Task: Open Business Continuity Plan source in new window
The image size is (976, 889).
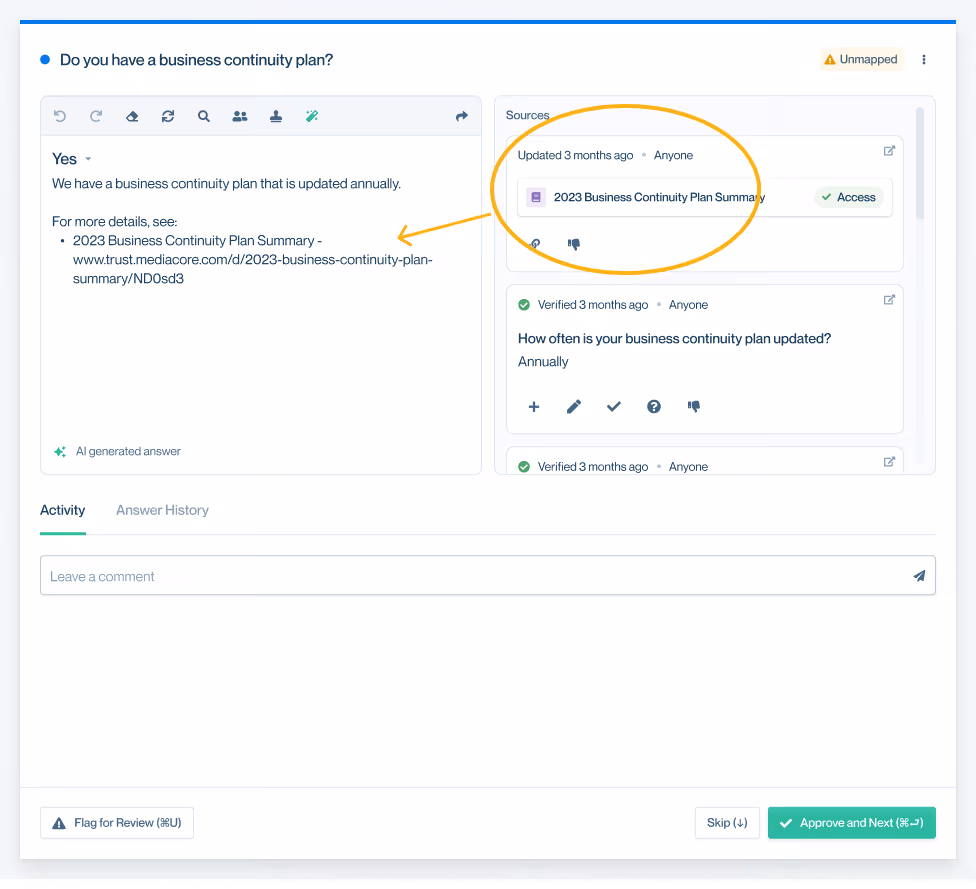Action: [889, 151]
